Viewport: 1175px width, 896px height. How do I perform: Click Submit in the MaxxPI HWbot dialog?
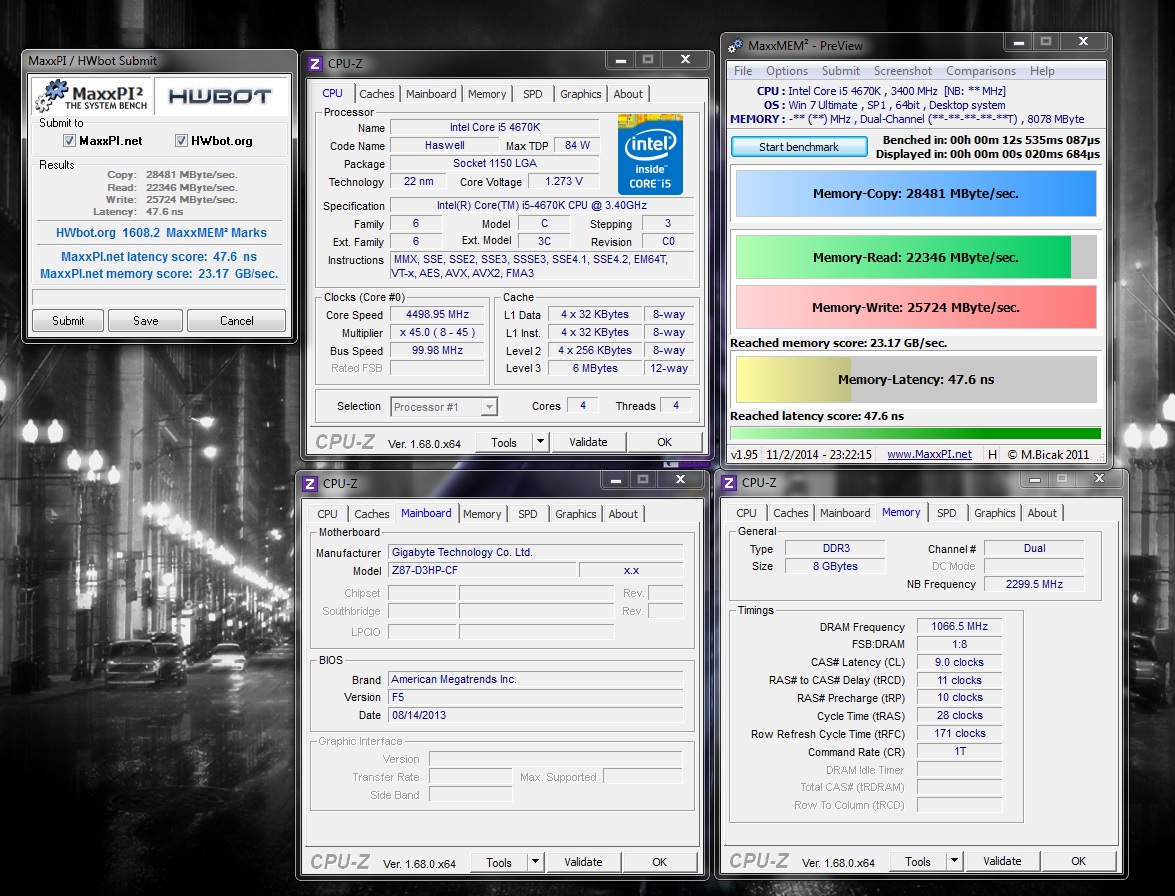(x=67, y=321)
